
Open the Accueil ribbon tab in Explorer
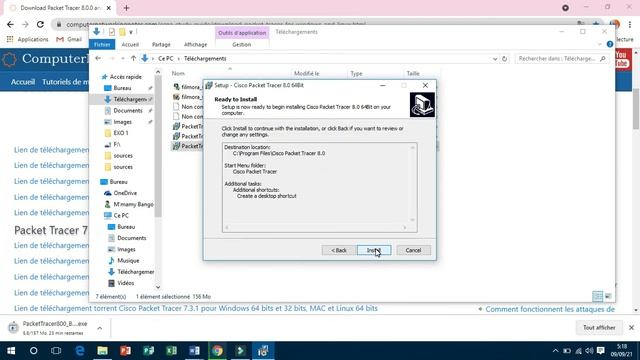[130, 44]
